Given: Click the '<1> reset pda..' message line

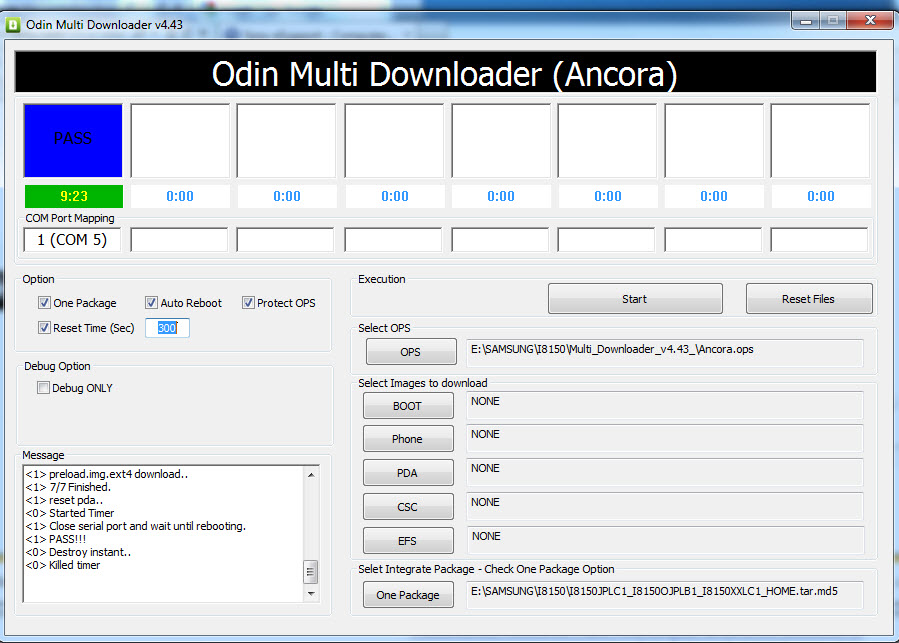Looking at the screenshot, I should click(x=64, y=500).
